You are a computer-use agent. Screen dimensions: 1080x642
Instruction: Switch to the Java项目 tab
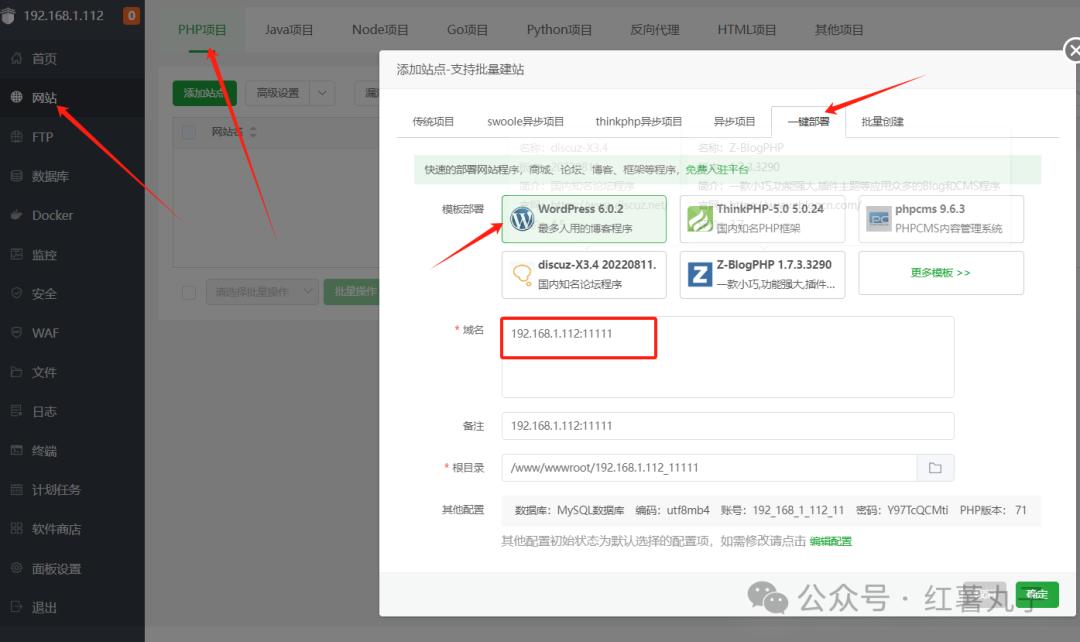coord(289,30)
